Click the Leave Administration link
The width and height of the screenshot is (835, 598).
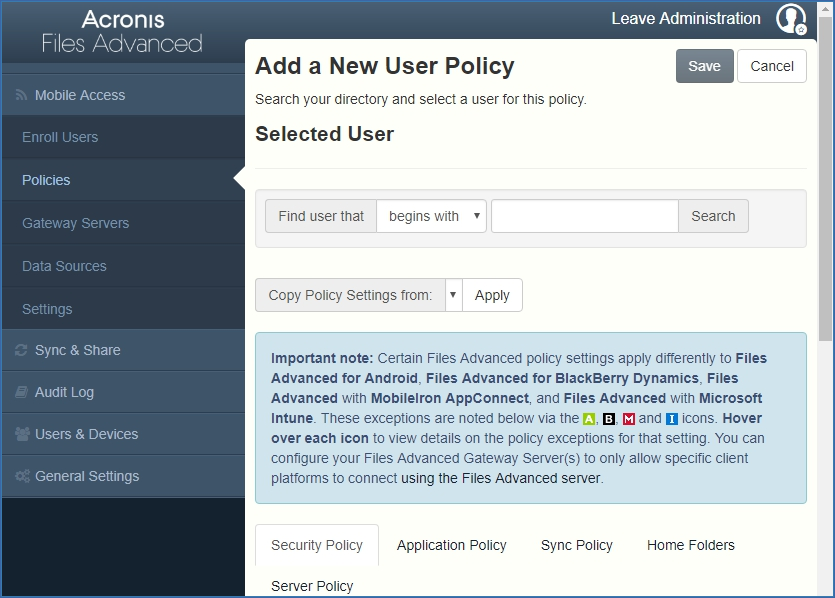click(x=686, y=19)
